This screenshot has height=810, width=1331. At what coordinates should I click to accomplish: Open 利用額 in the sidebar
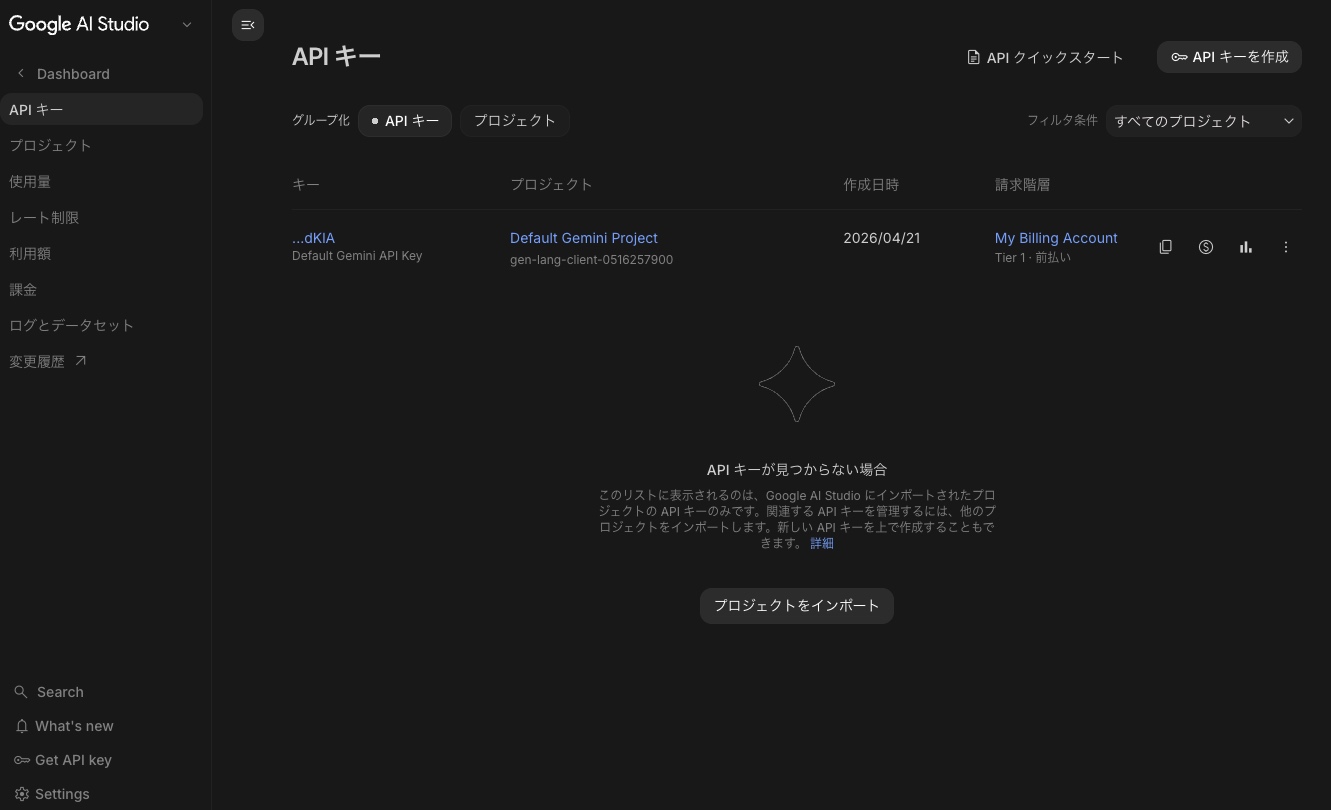tap(101, 253)
